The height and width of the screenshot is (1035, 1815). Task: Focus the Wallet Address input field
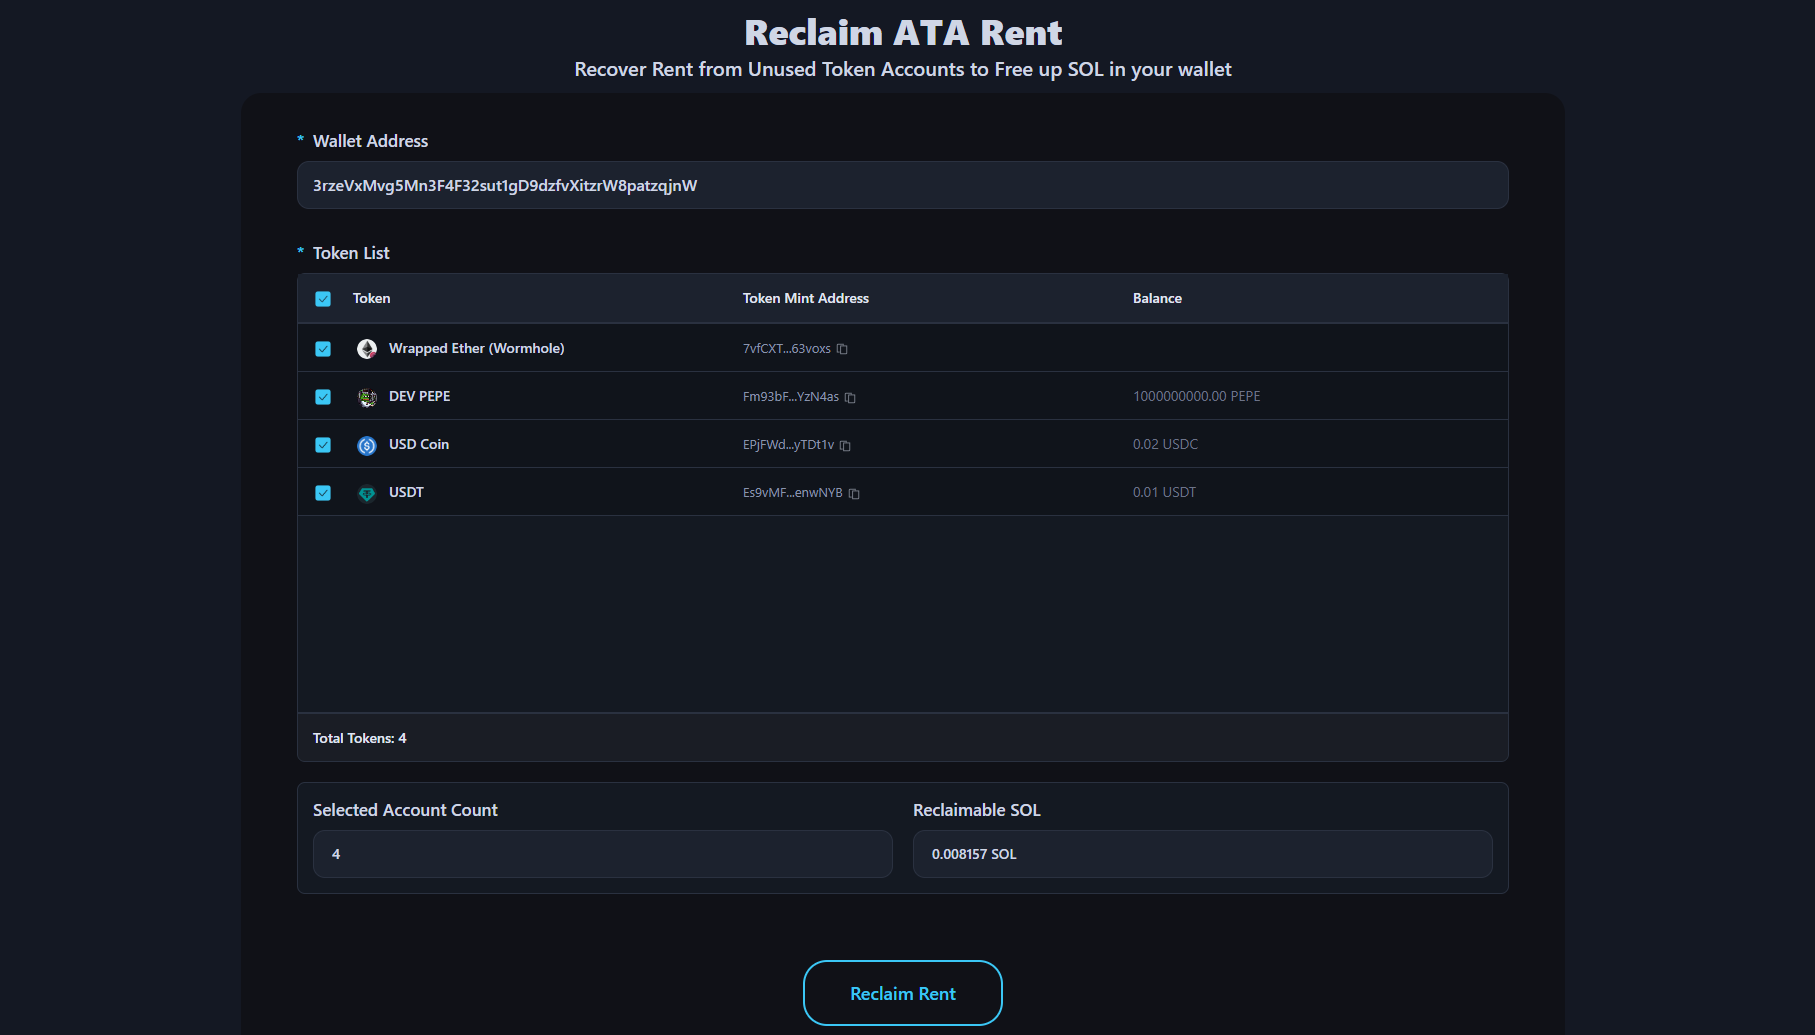click(x=902, y=185)
